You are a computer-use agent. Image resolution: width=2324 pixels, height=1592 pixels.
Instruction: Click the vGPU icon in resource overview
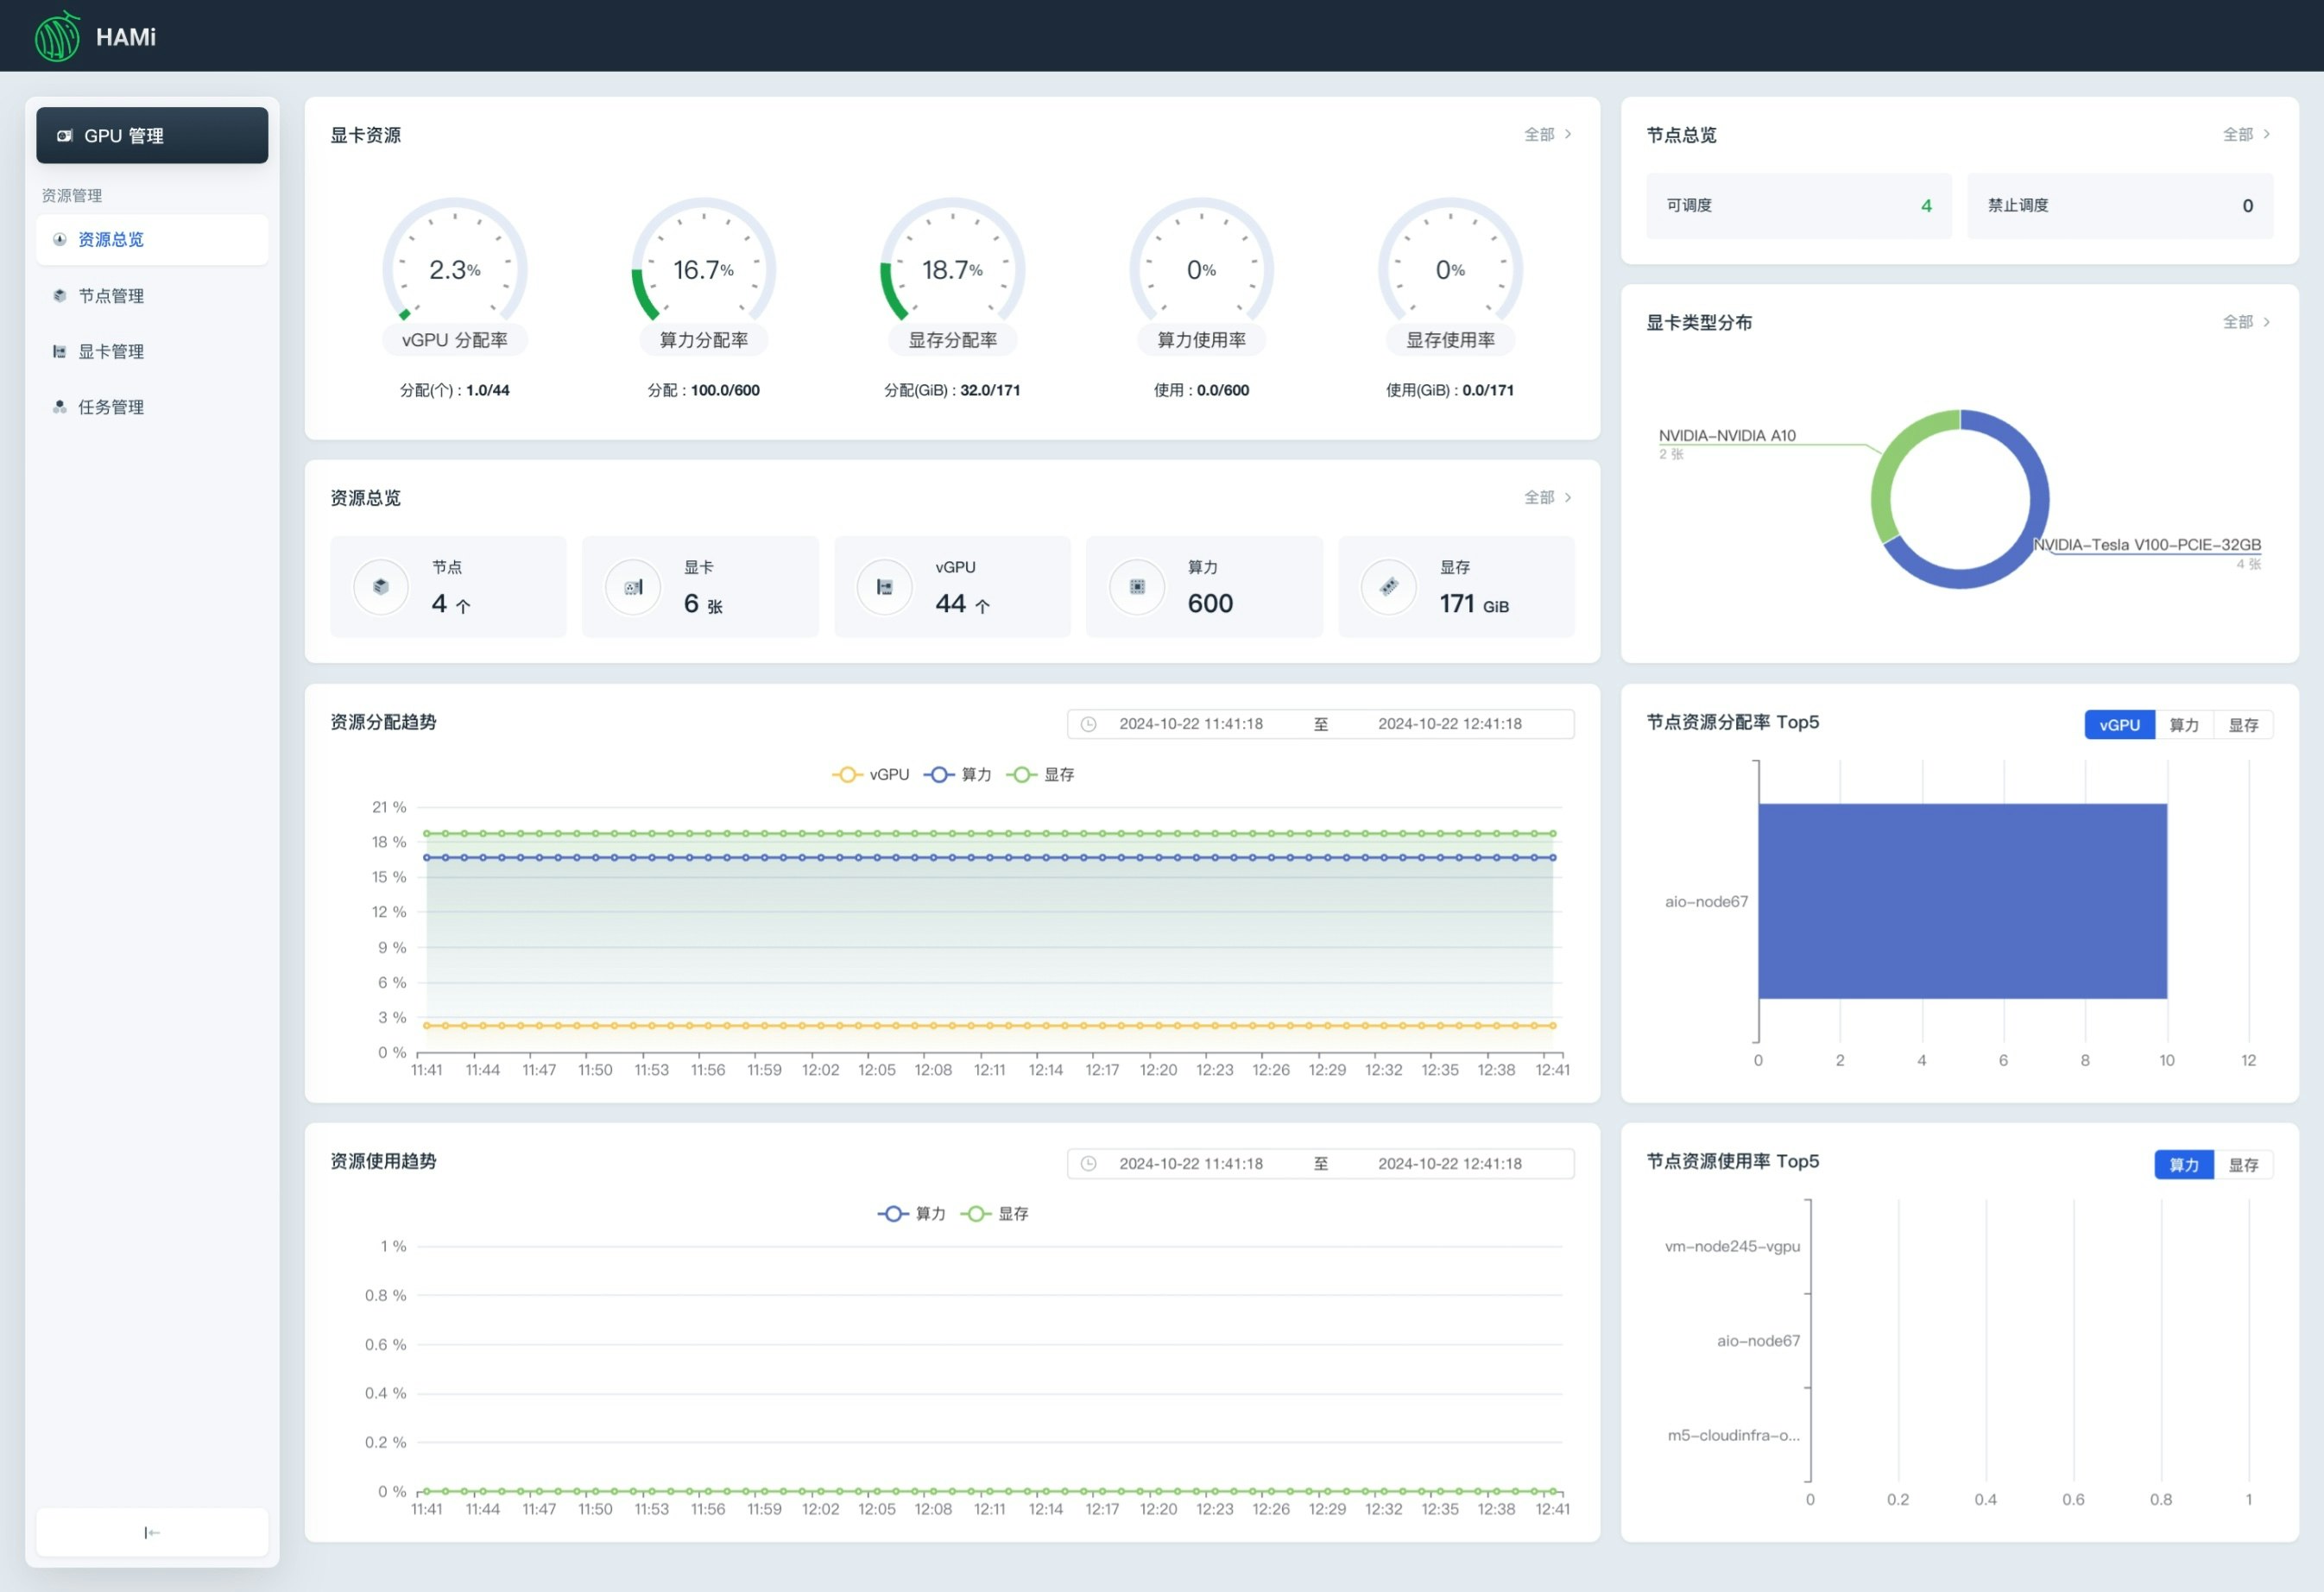pos(885,587)
